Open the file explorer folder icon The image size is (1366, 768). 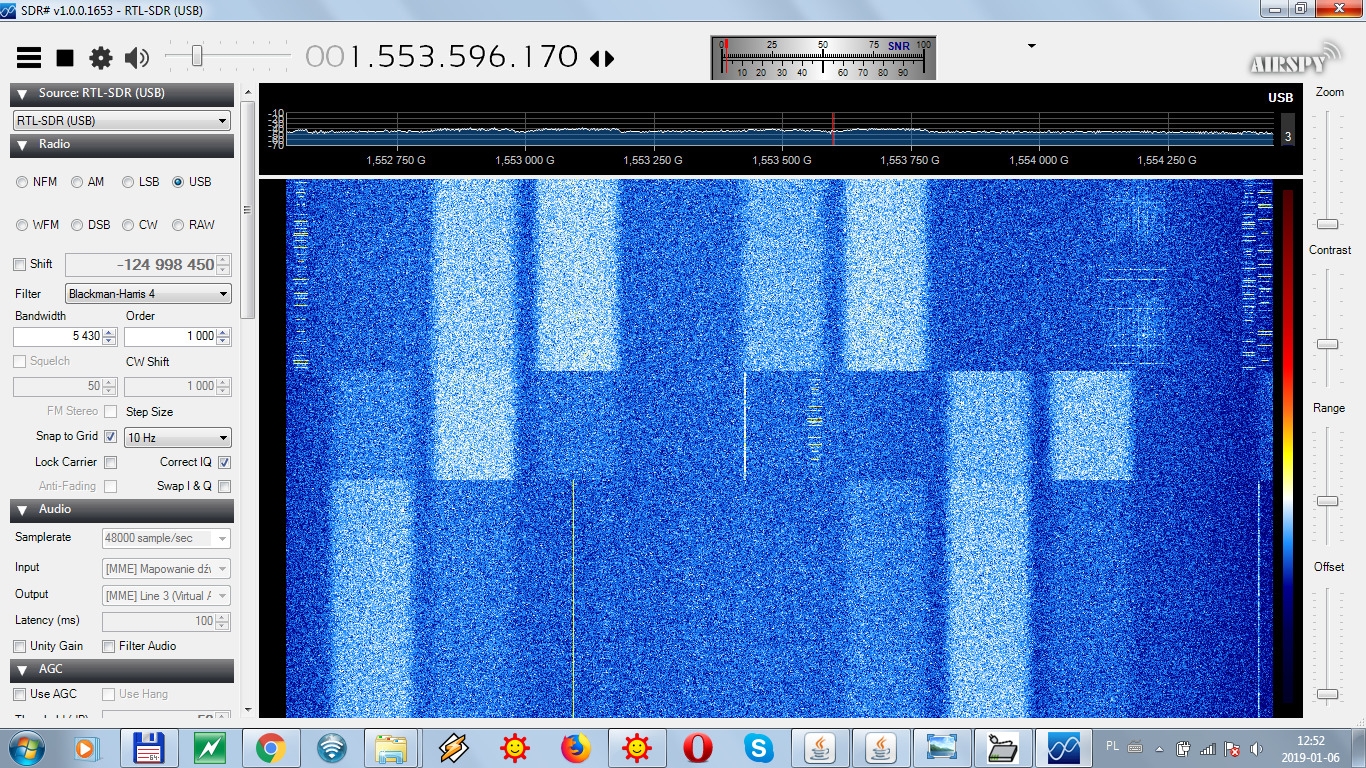point(392,748)
